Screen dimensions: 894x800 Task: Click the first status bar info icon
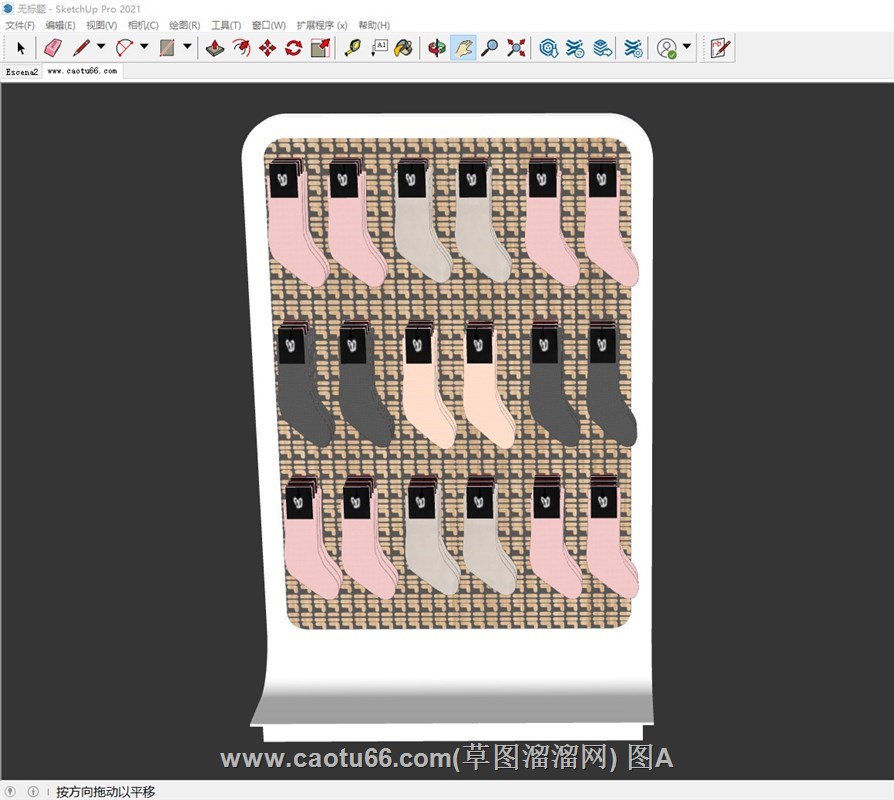pyautogui.click(x=11, y=791)
